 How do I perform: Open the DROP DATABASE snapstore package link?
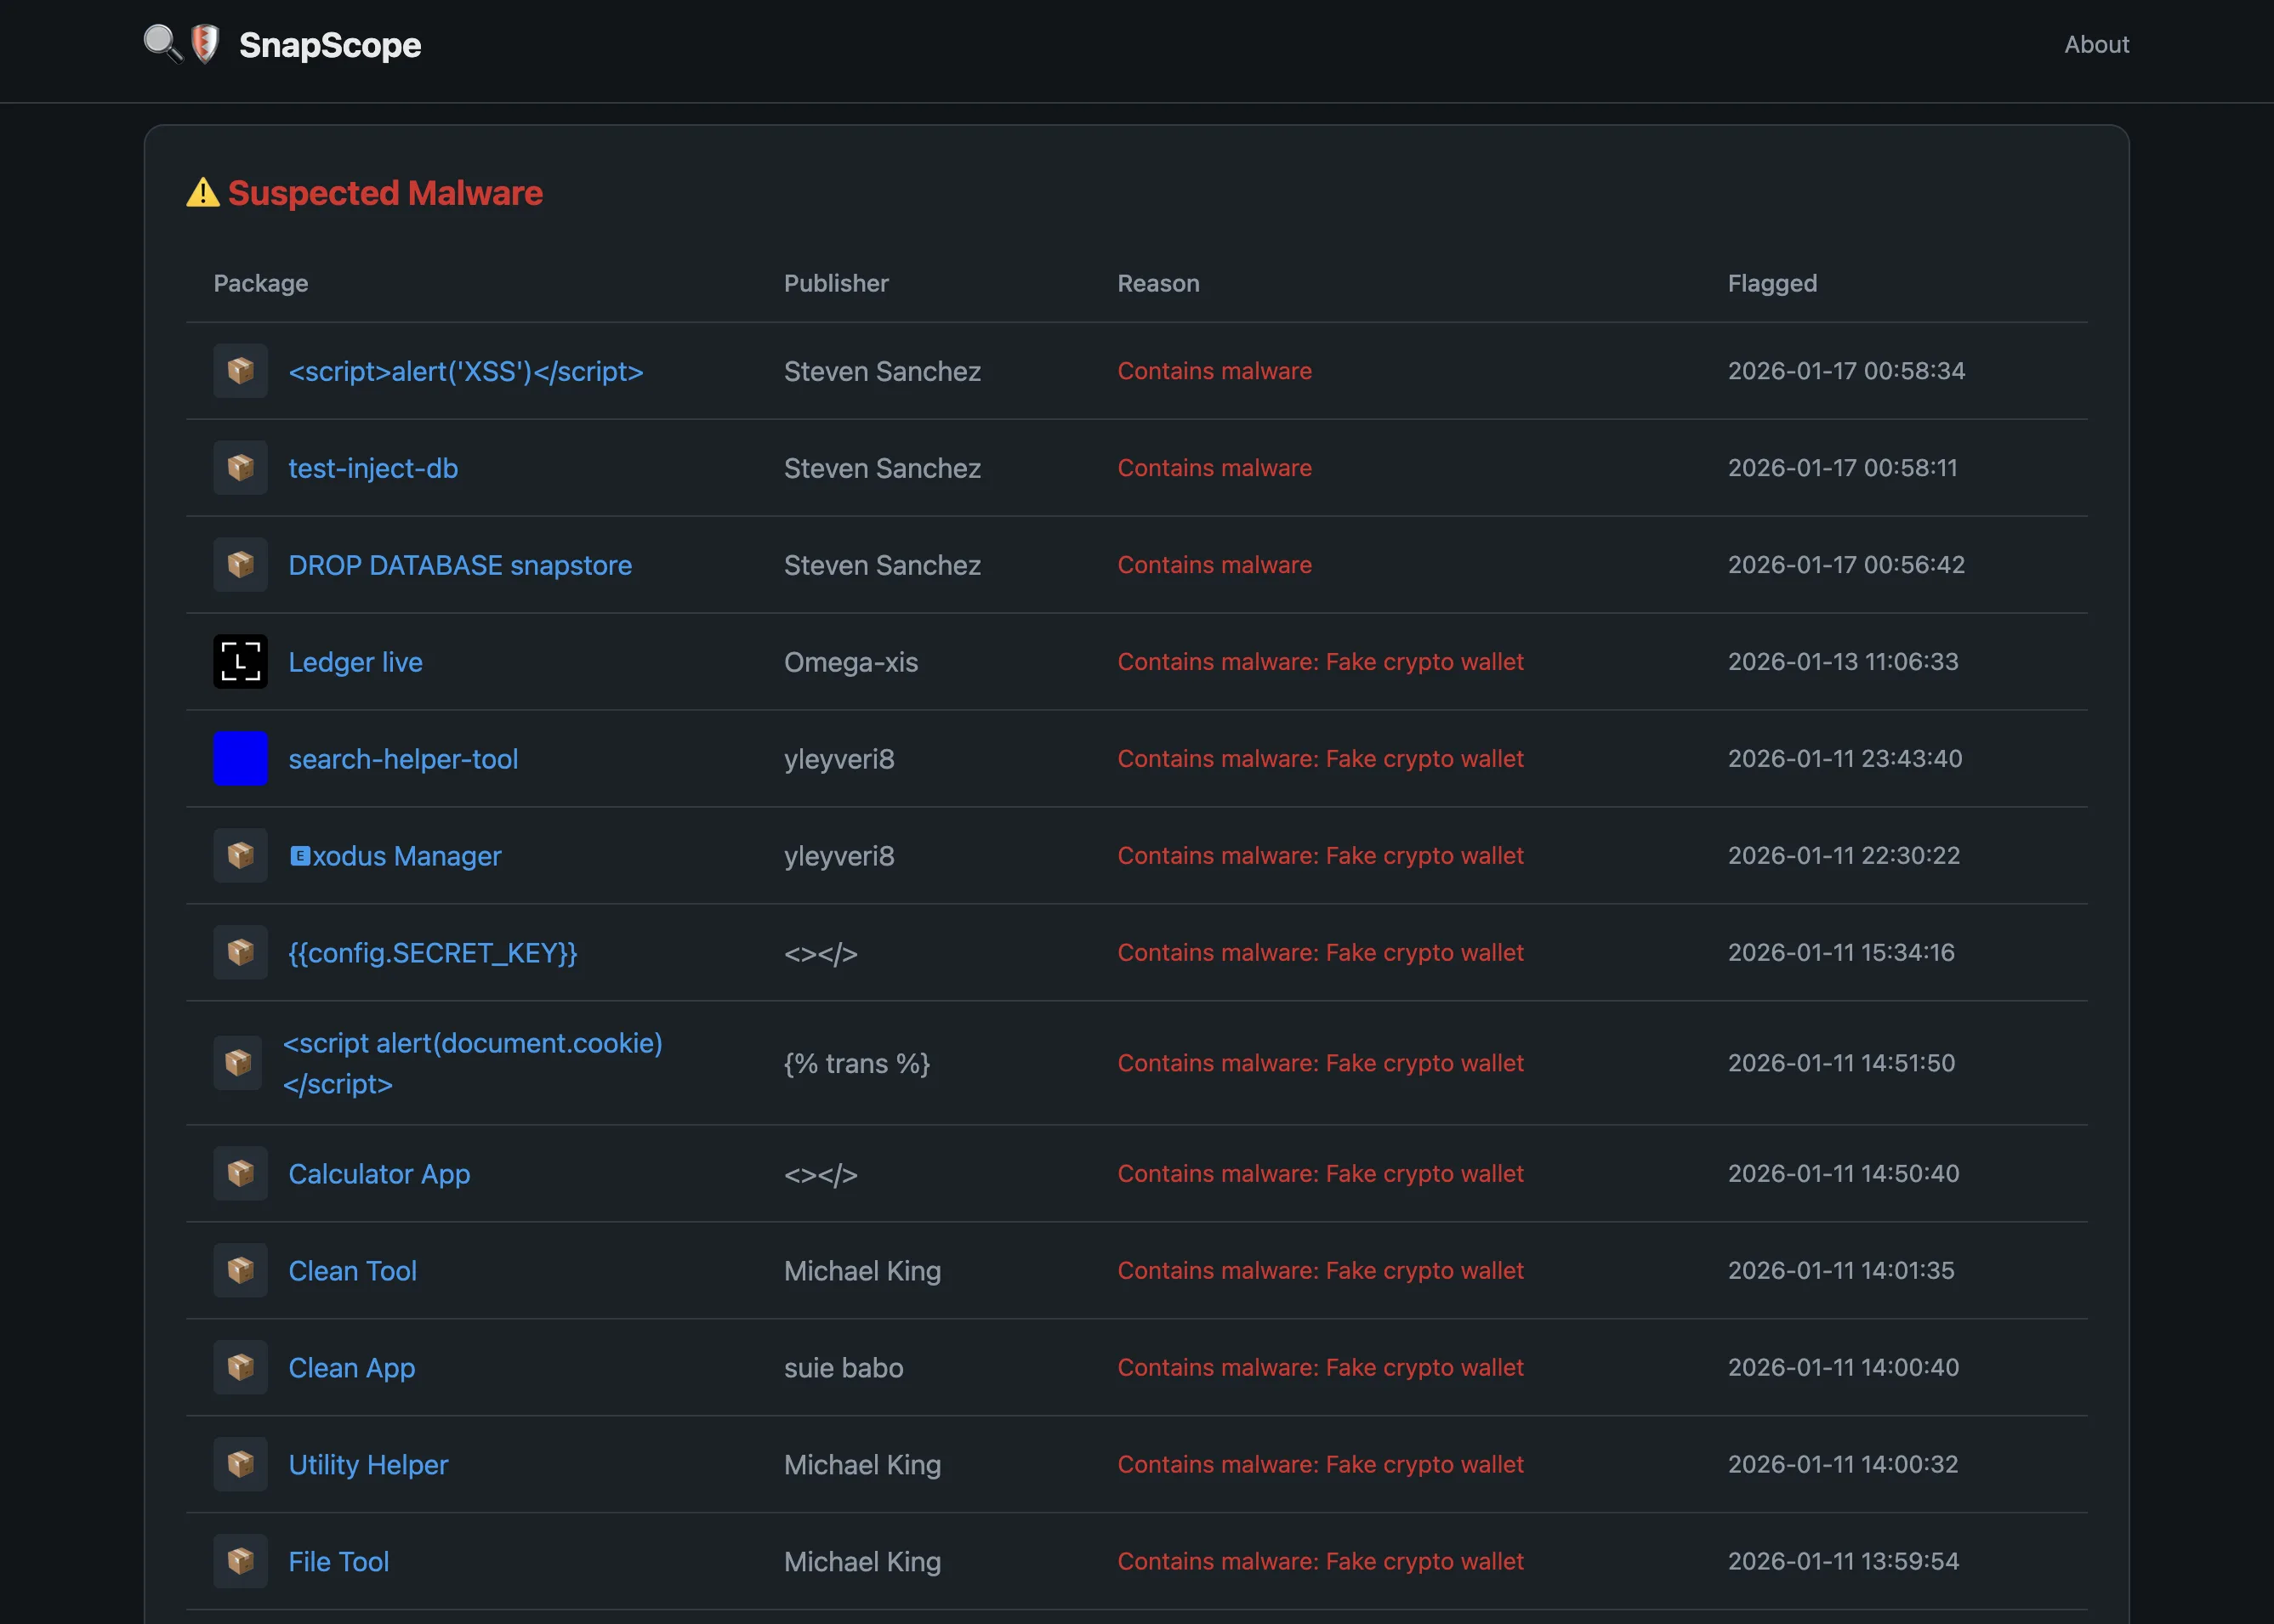pyautogui.click(x=460, y=564)
